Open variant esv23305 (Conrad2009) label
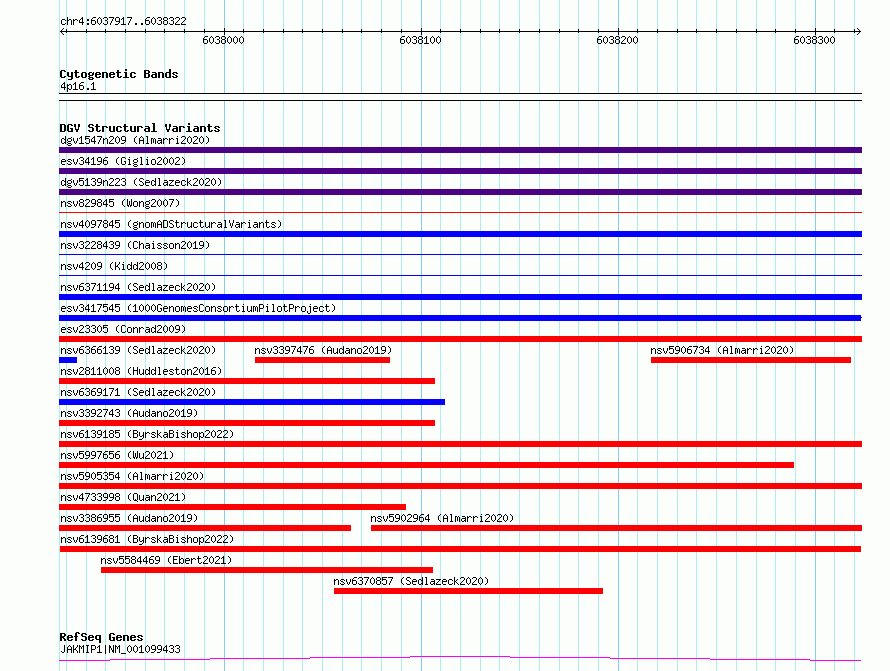This screenshot has height=671, width=890. pyautogui.click(x=123, y=329)
